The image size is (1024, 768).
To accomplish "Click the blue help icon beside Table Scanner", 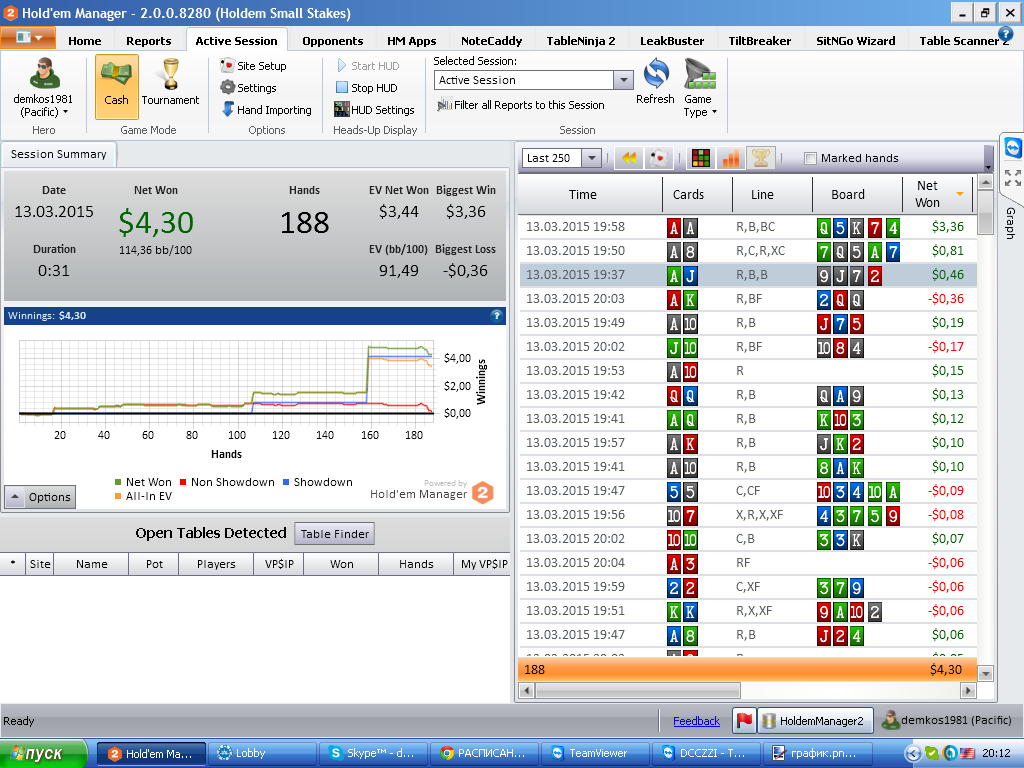I will (1005, 34).
